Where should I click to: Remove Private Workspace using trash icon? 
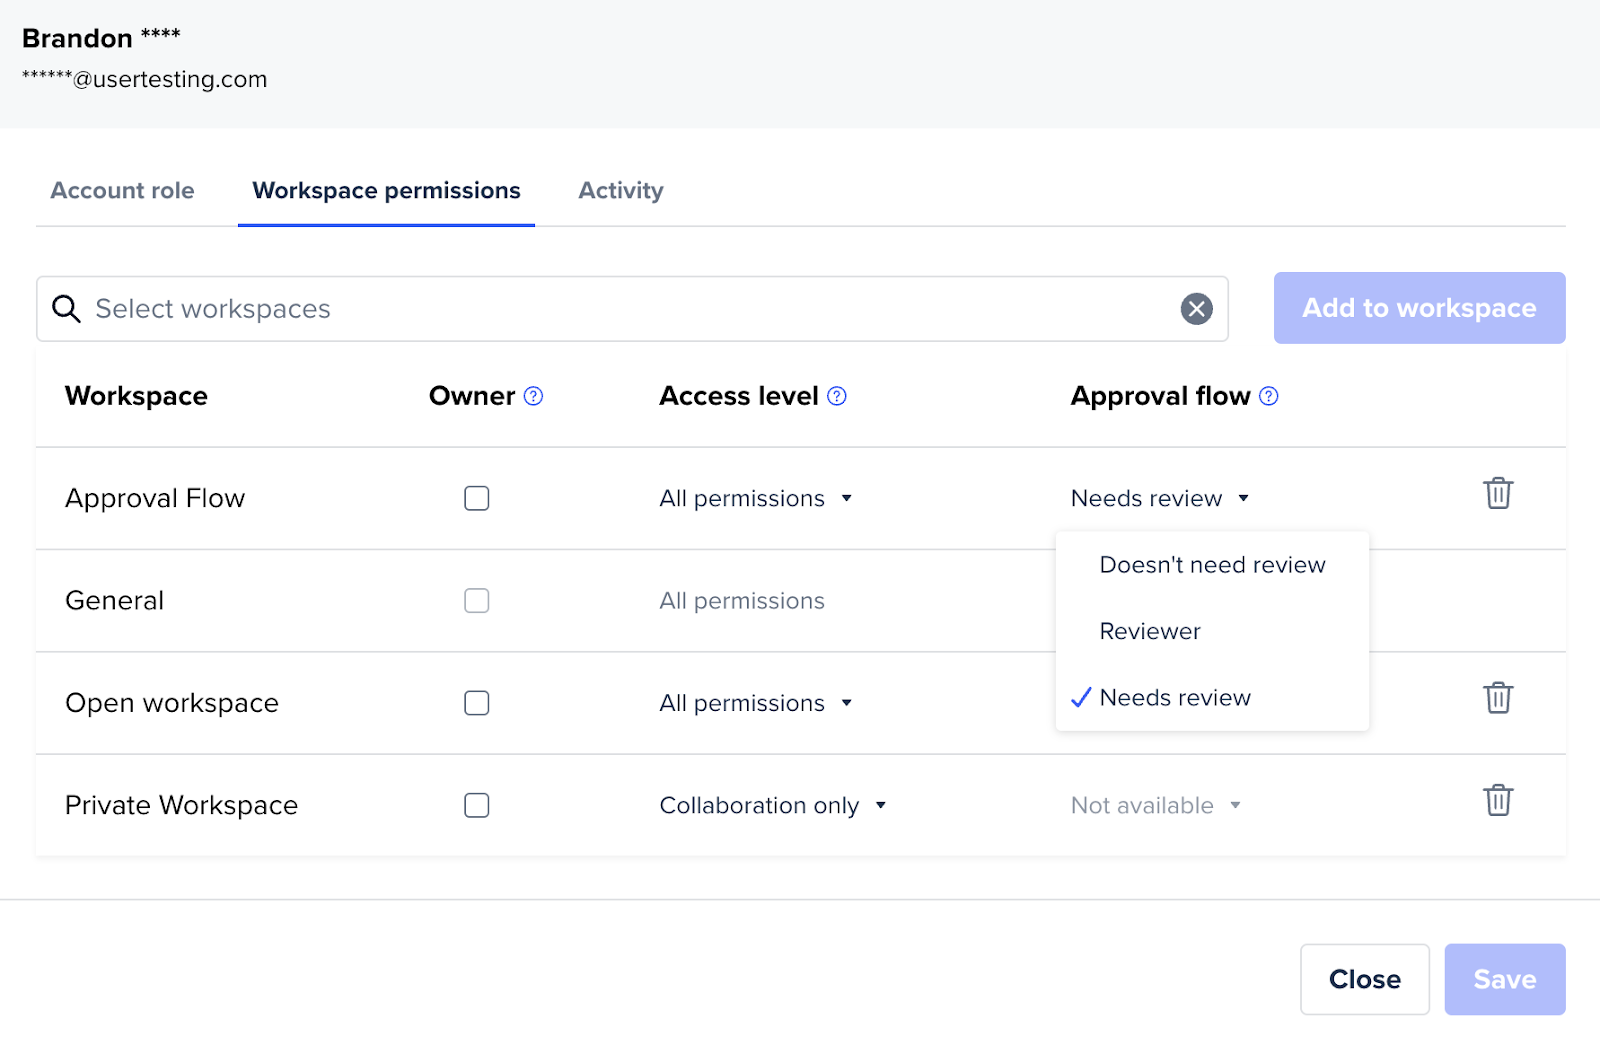[x=1497, y=801]
